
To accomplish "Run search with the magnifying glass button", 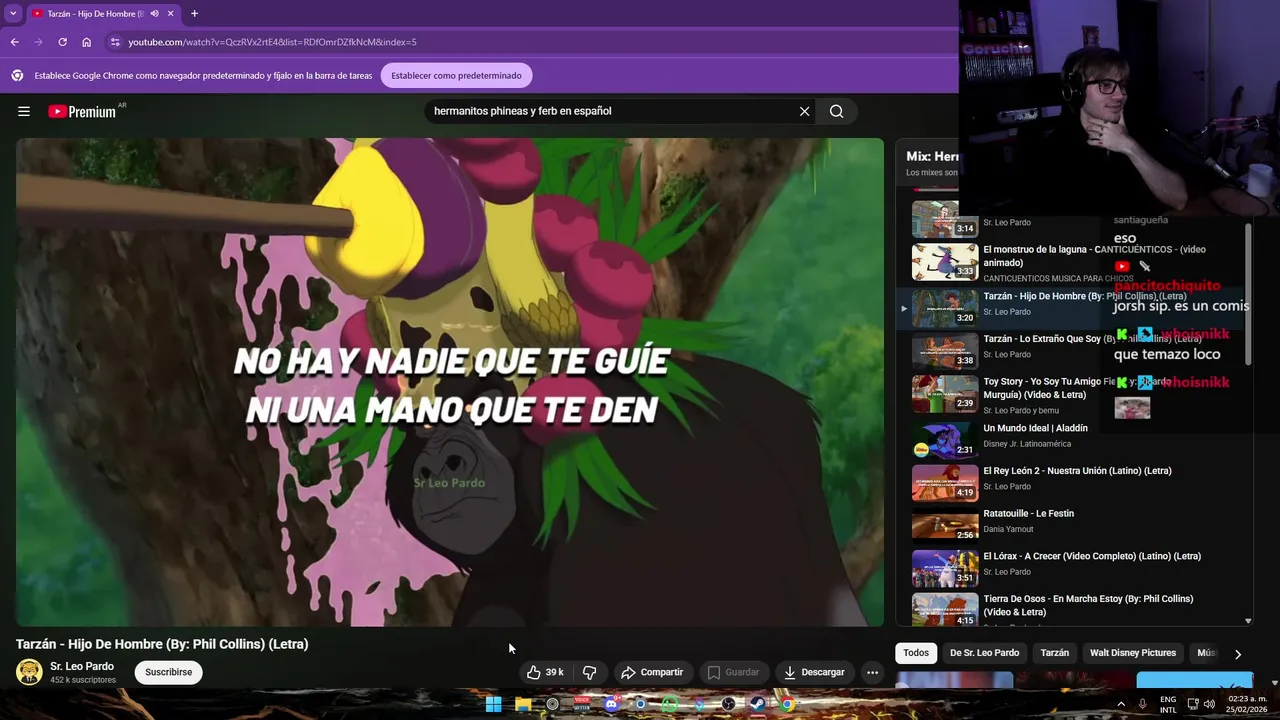I will (837, 111).
